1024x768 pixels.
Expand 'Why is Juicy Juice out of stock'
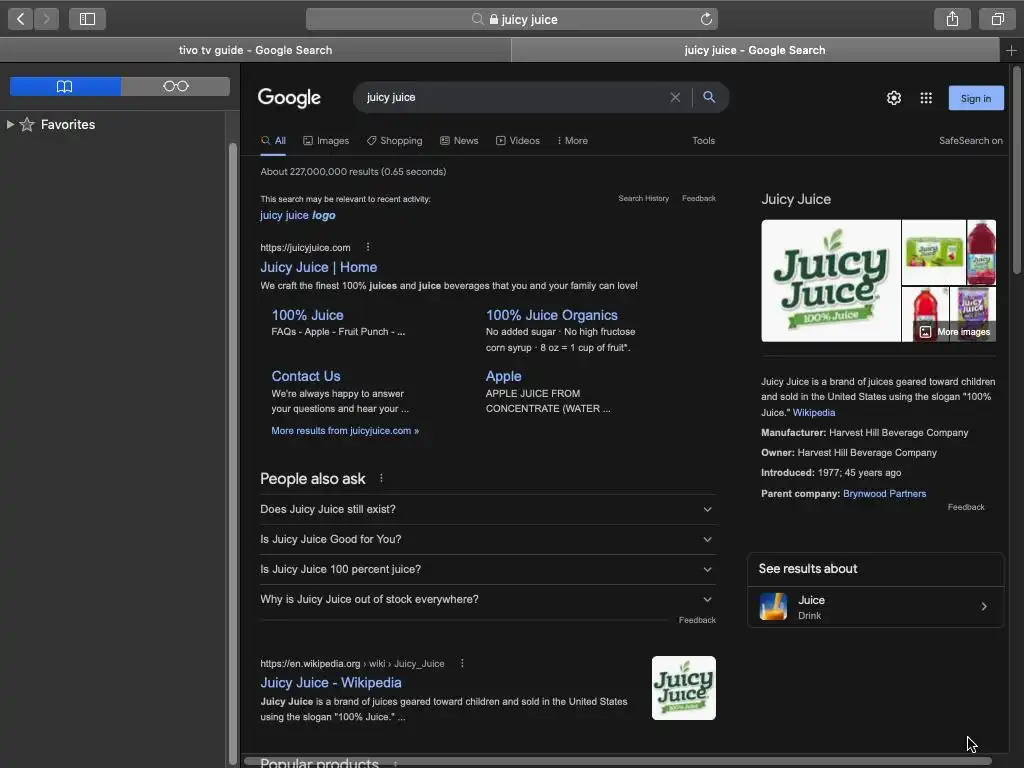[487, 600]
